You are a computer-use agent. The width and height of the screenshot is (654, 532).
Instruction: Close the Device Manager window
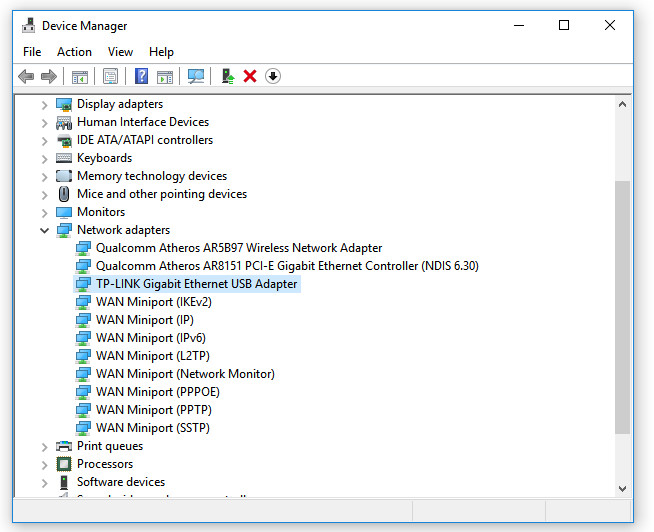point(610,25)
